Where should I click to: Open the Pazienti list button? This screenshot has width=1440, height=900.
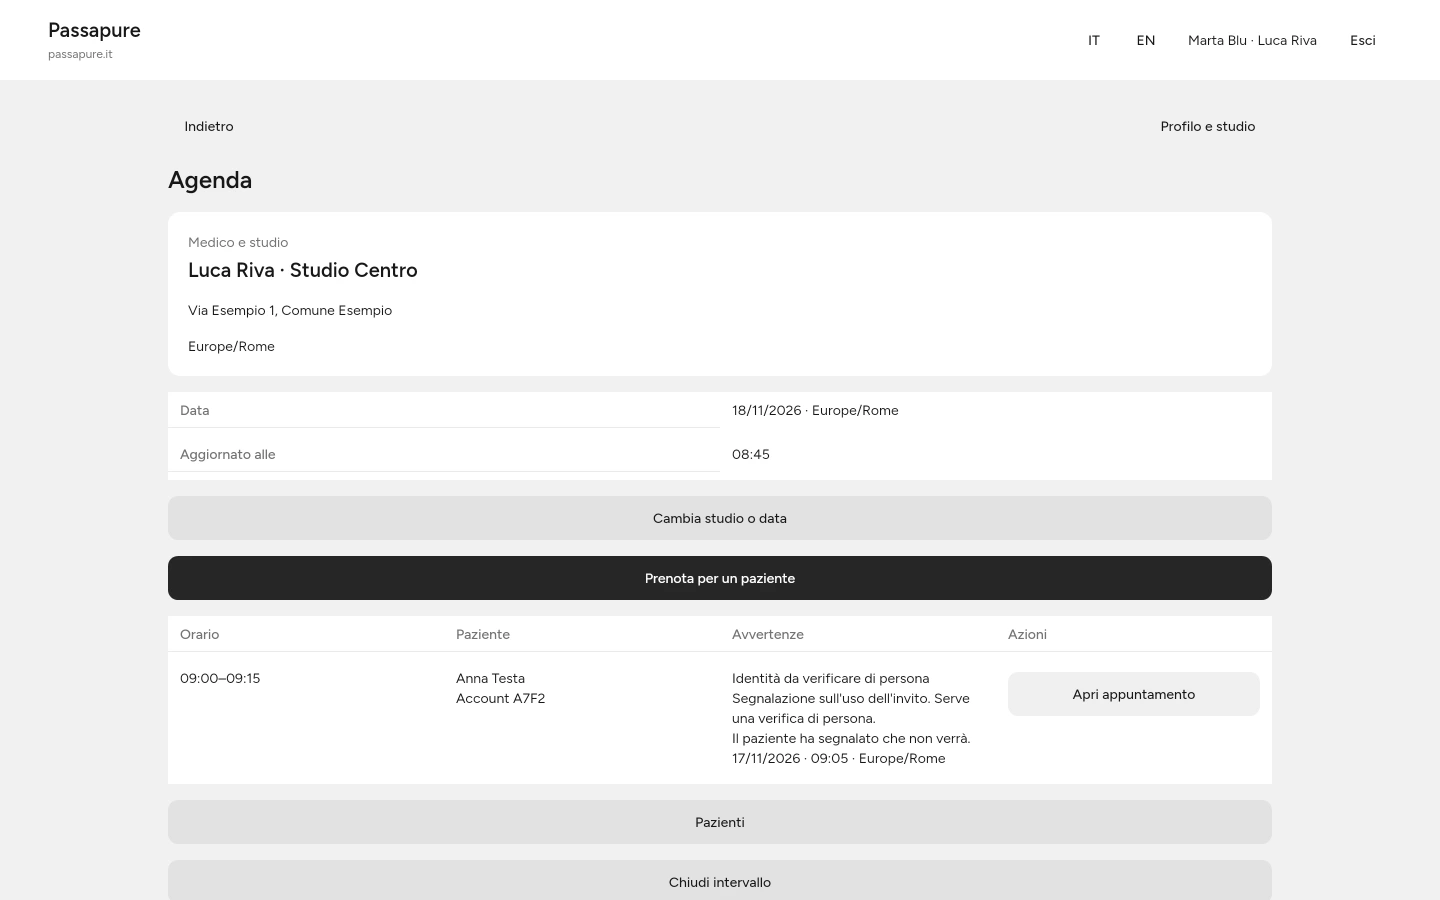coord(720,822)
